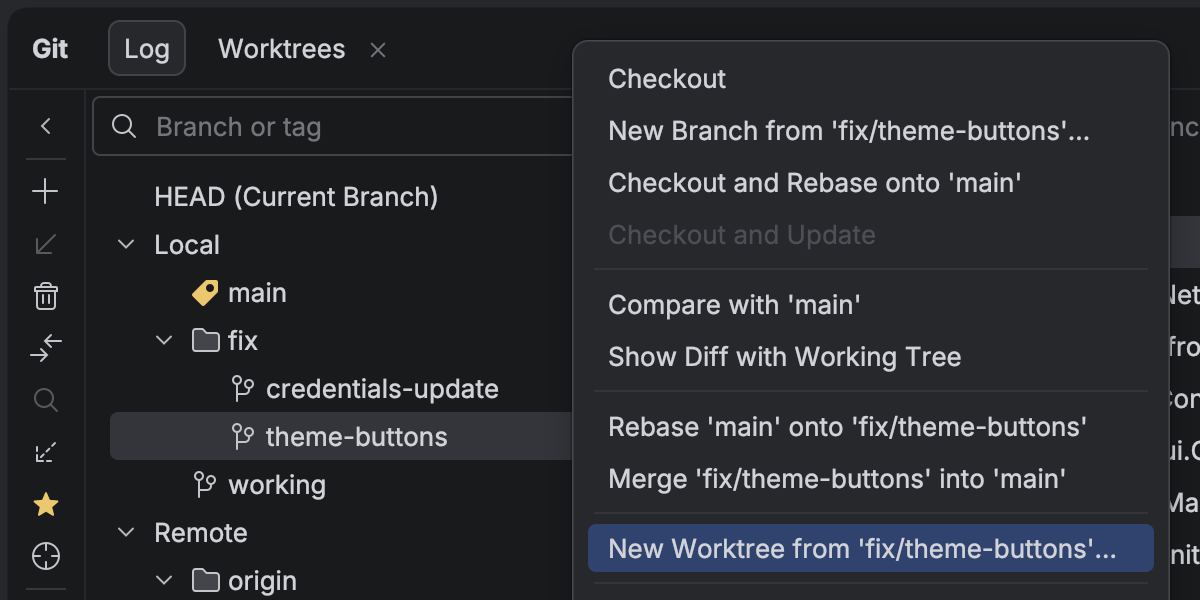
Task: Collapse the Remote branches node
Action: [126, 533]
